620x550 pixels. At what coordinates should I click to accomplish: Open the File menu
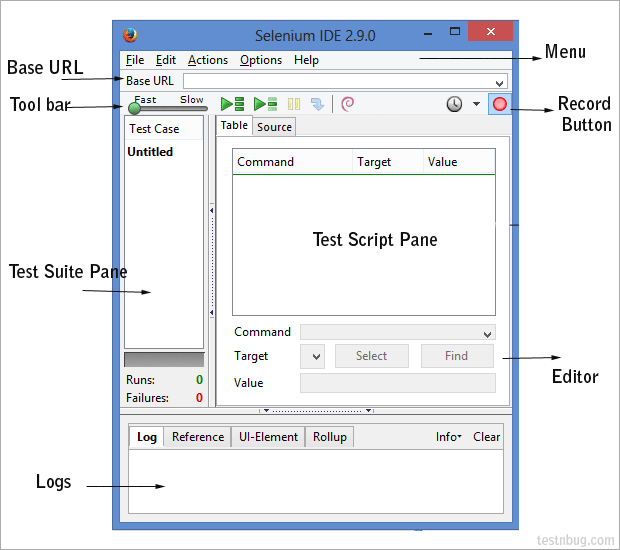pos(135,60)
